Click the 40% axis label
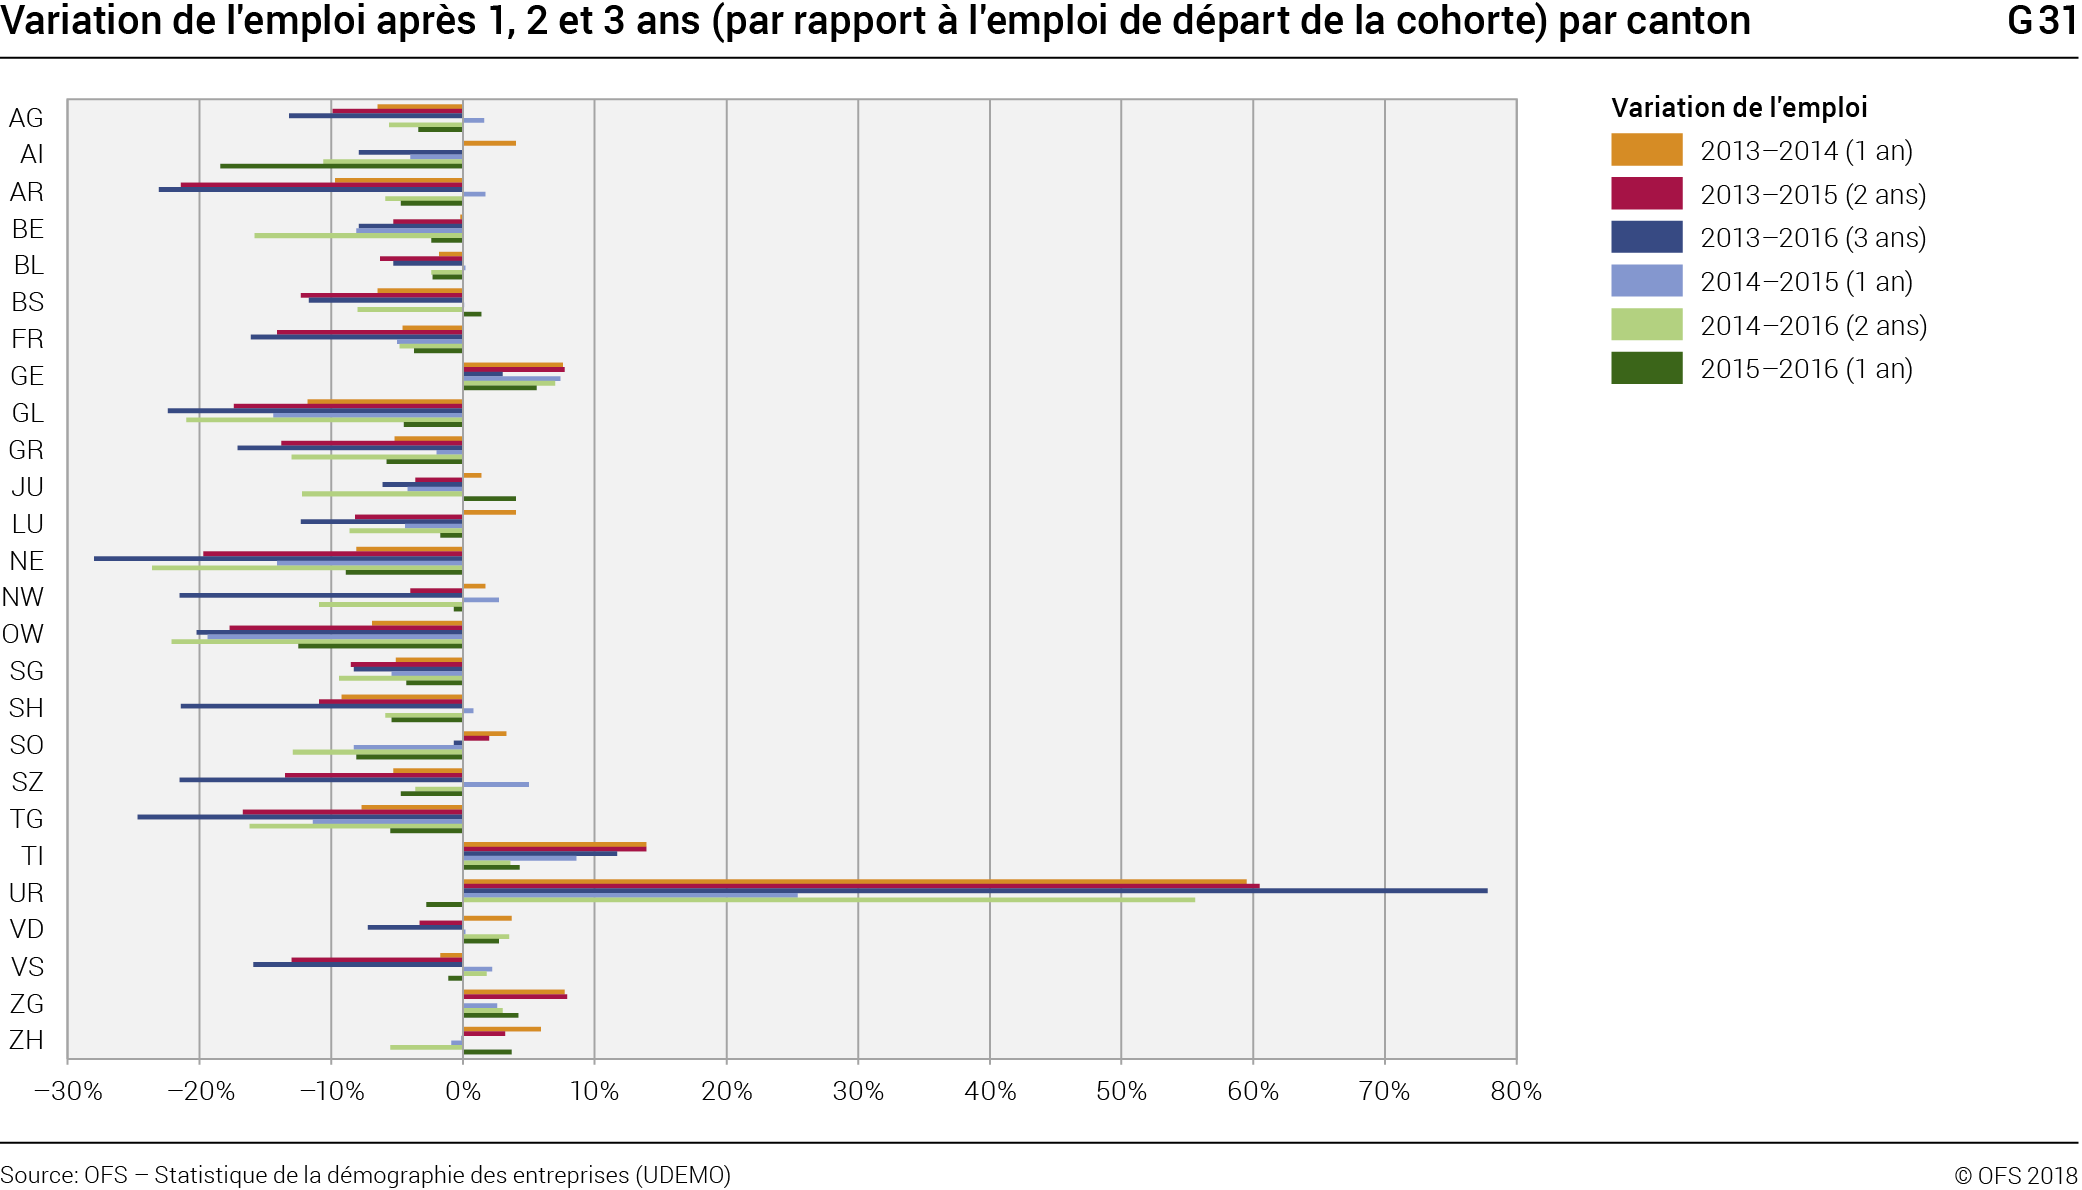Viewport: 2082px width, 1190px height. pyautogui.click(x=990, y=1091)
